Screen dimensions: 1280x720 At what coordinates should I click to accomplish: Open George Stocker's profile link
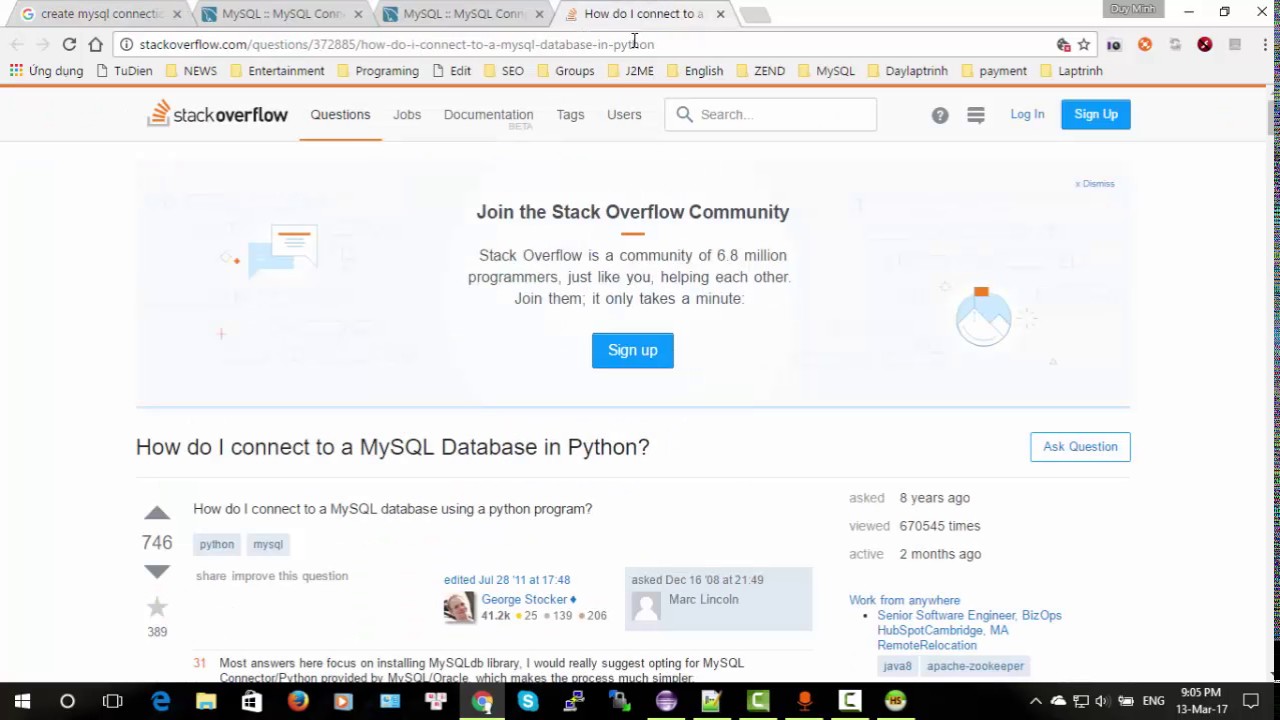pyautogui.click(x=524, y=599)
